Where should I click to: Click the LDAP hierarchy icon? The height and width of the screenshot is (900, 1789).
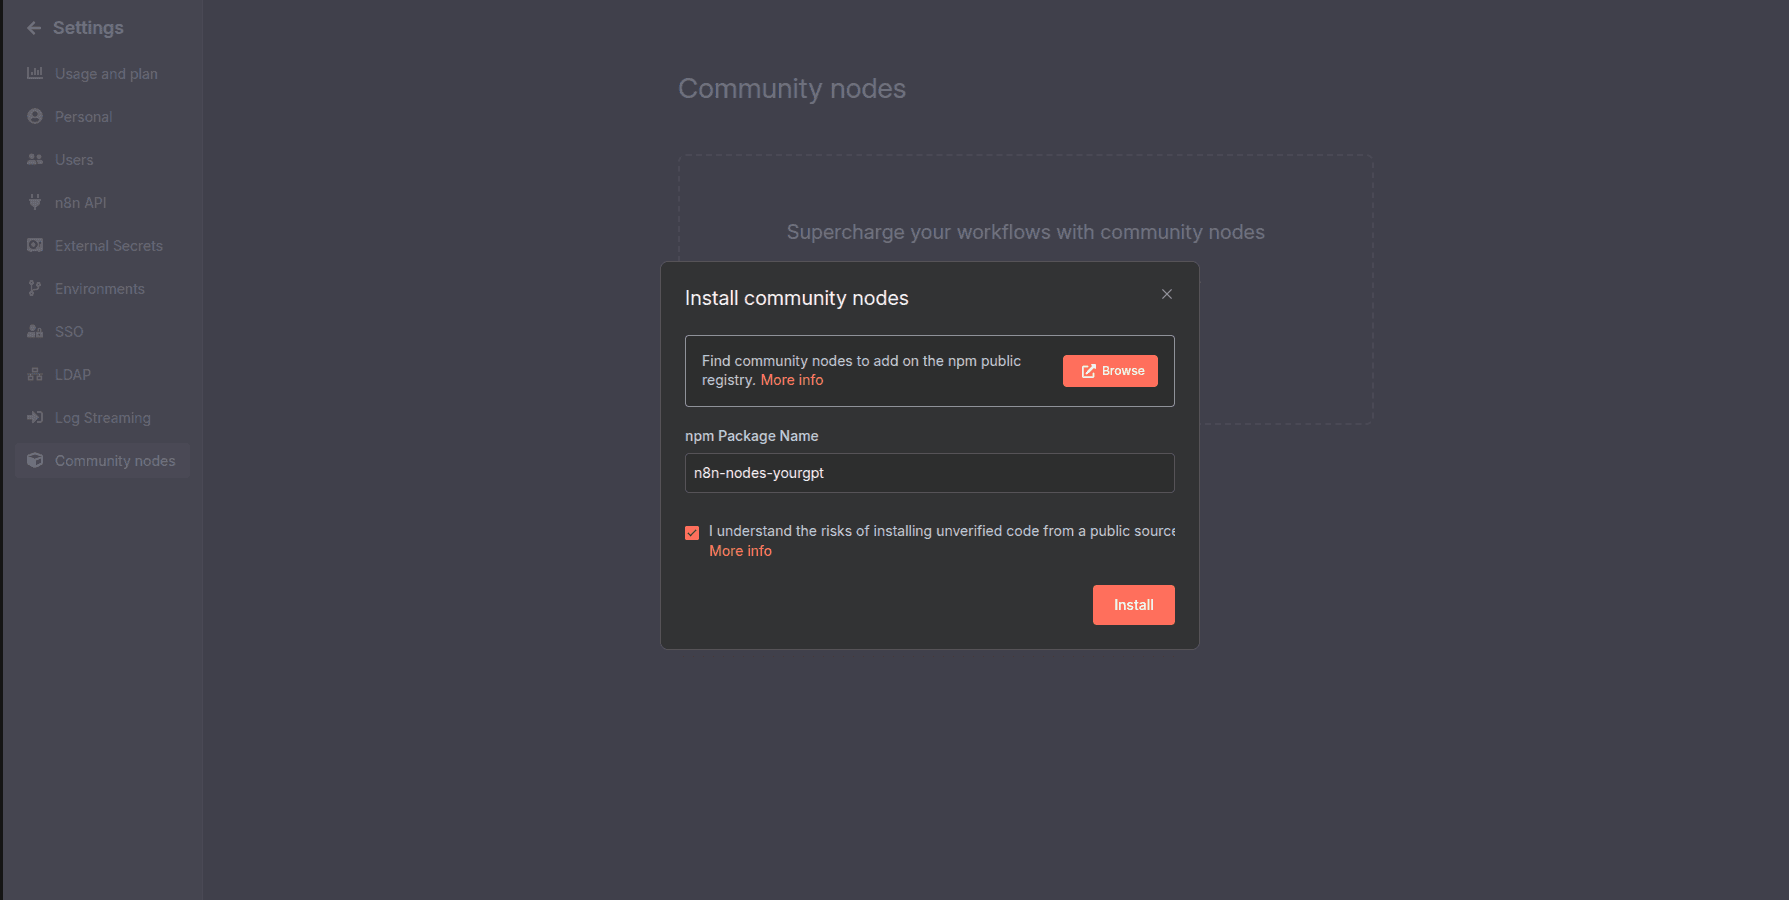35,374
